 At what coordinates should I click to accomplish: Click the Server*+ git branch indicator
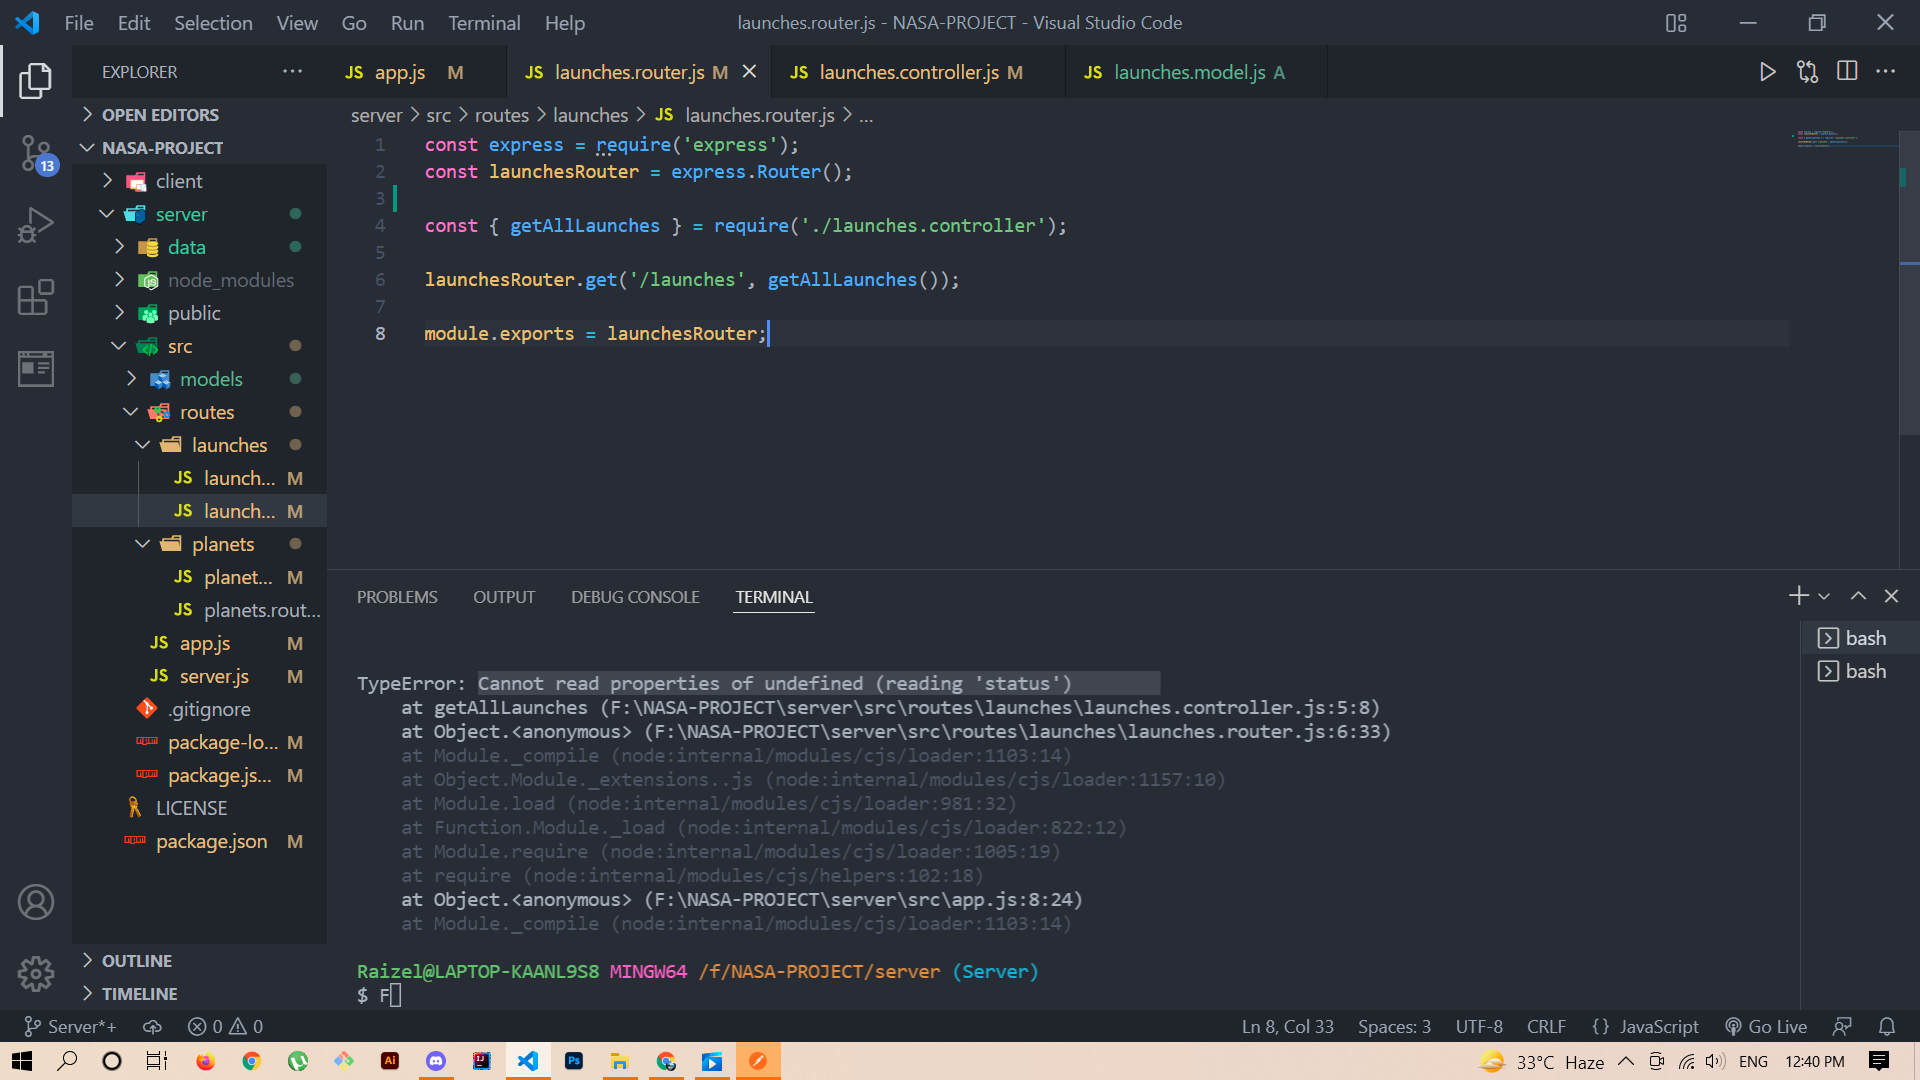click(x=70, y=1026)
